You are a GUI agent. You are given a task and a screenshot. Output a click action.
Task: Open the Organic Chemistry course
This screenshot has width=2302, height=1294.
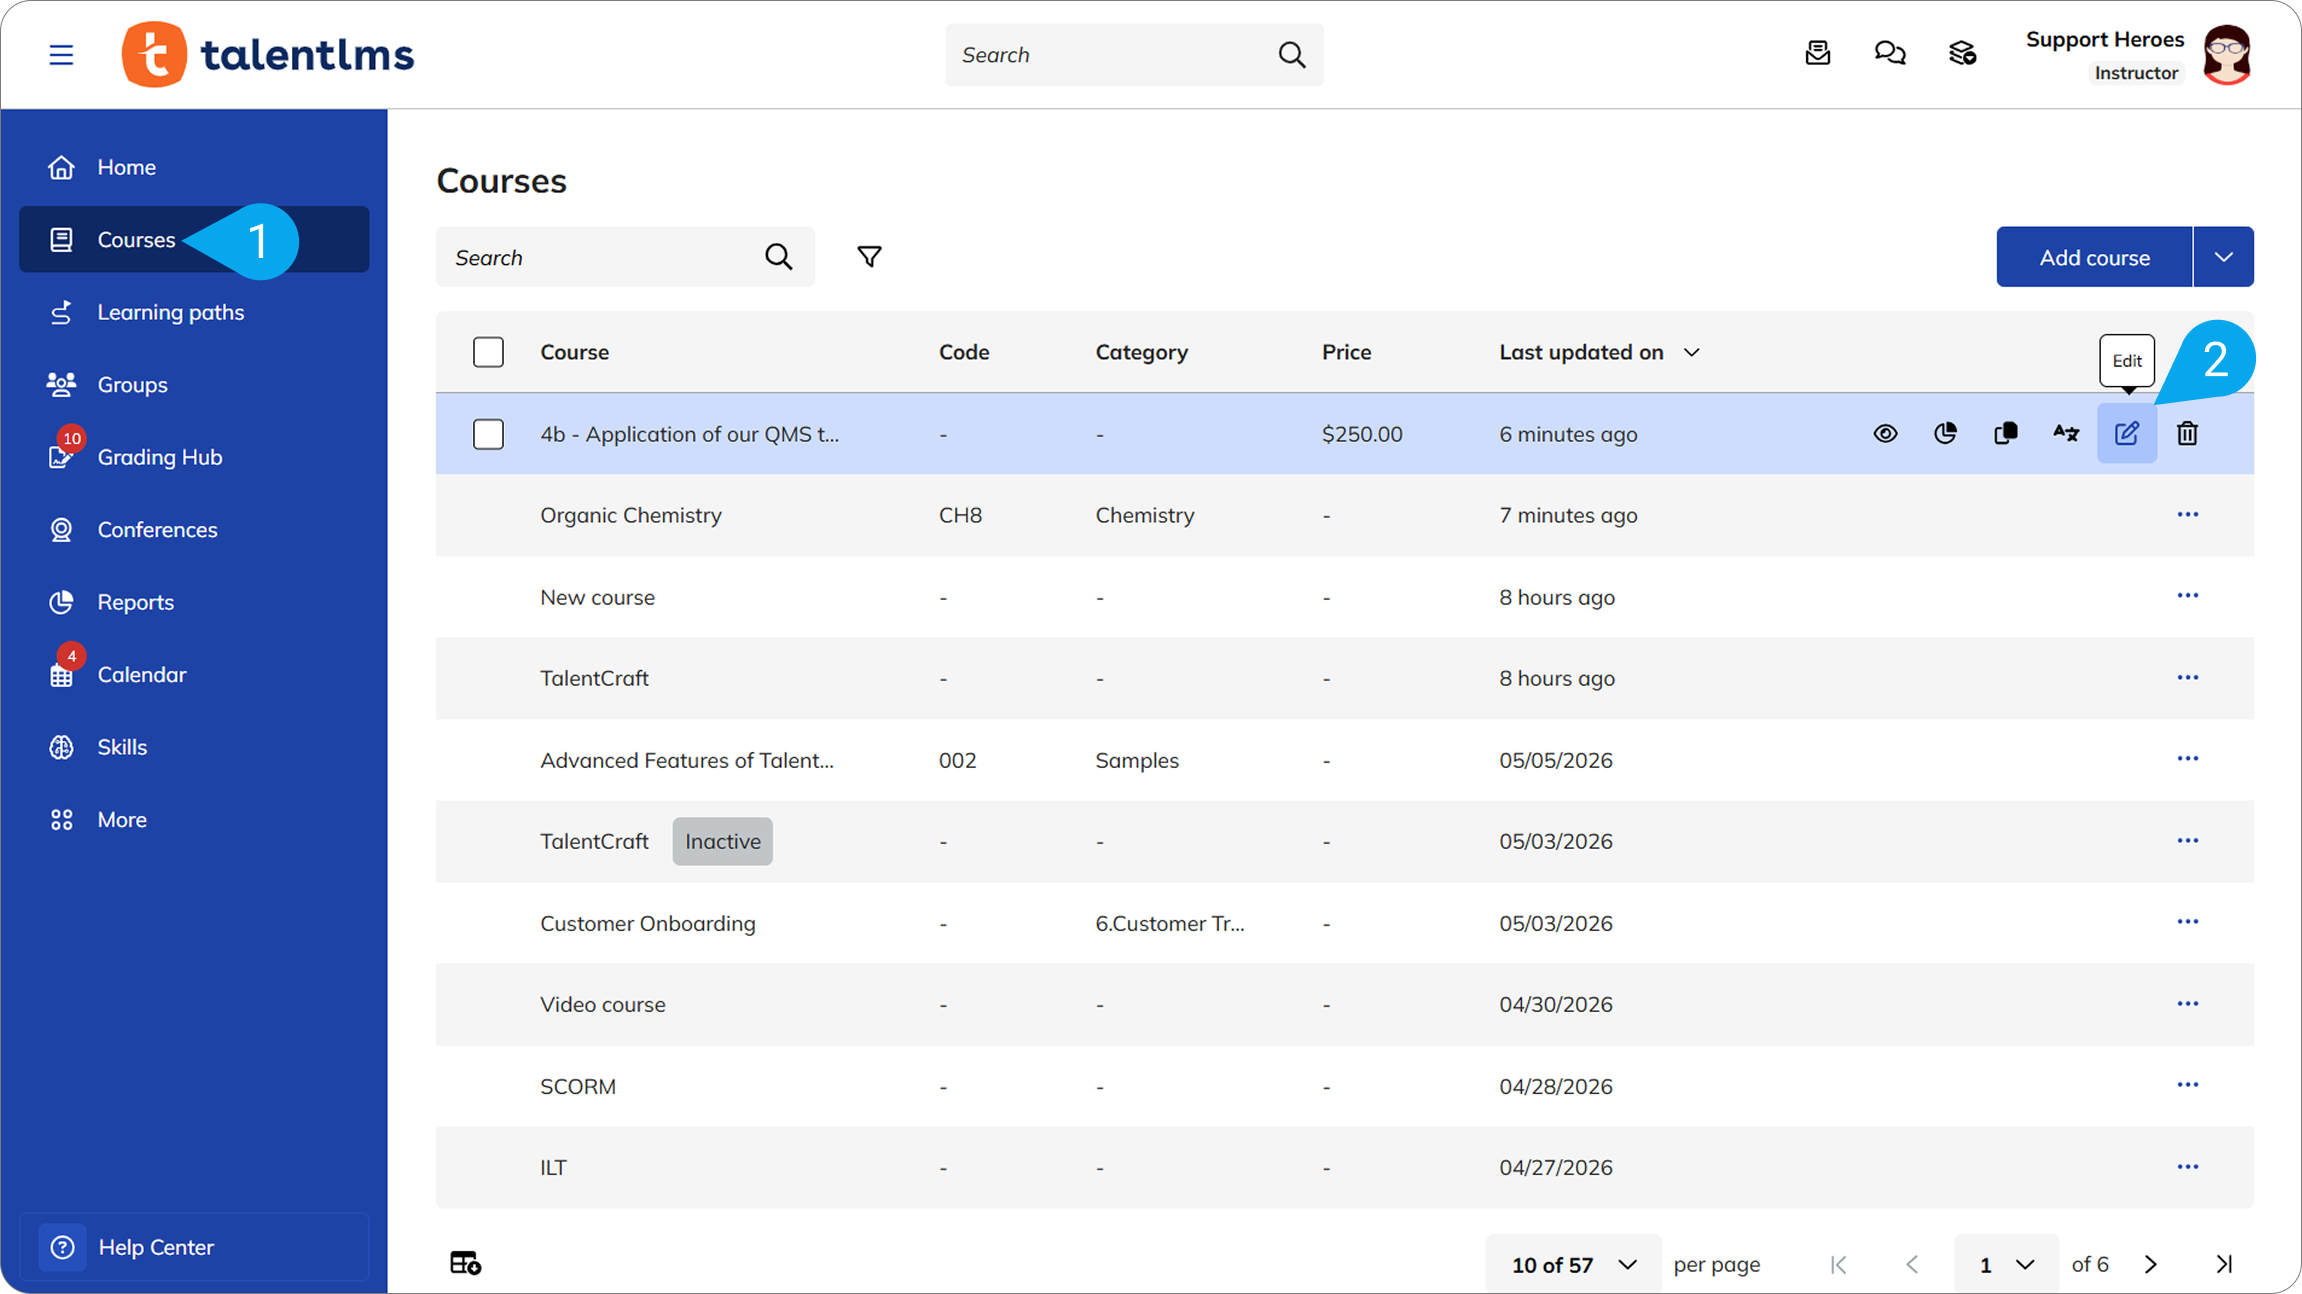click(631, 515)
